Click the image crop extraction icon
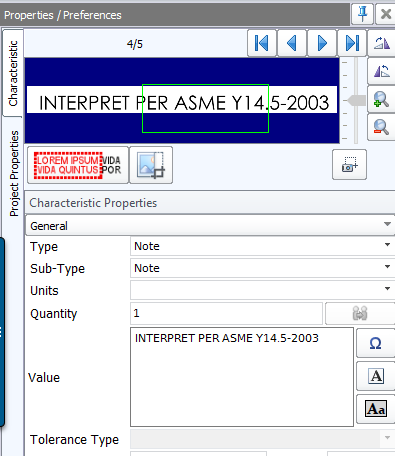 point(151,165)
